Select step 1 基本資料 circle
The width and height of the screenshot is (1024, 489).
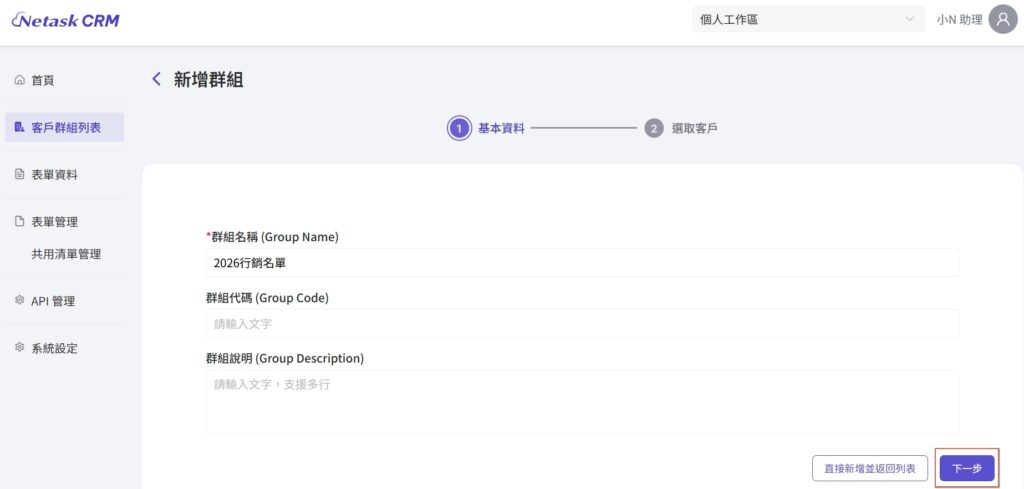[459, 129]
